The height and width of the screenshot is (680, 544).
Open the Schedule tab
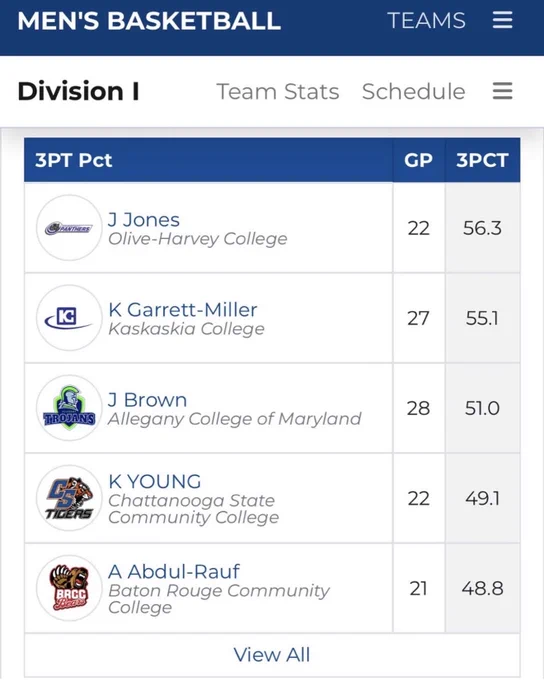(x=413, y=92)
